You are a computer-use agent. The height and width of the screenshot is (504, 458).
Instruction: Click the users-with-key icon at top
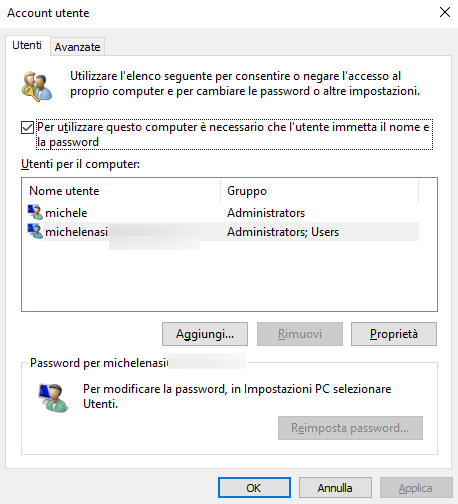(37, 86)
